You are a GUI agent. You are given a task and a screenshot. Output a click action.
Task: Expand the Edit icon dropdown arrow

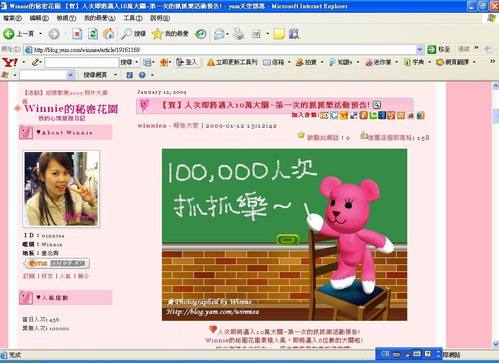point(267,34)
